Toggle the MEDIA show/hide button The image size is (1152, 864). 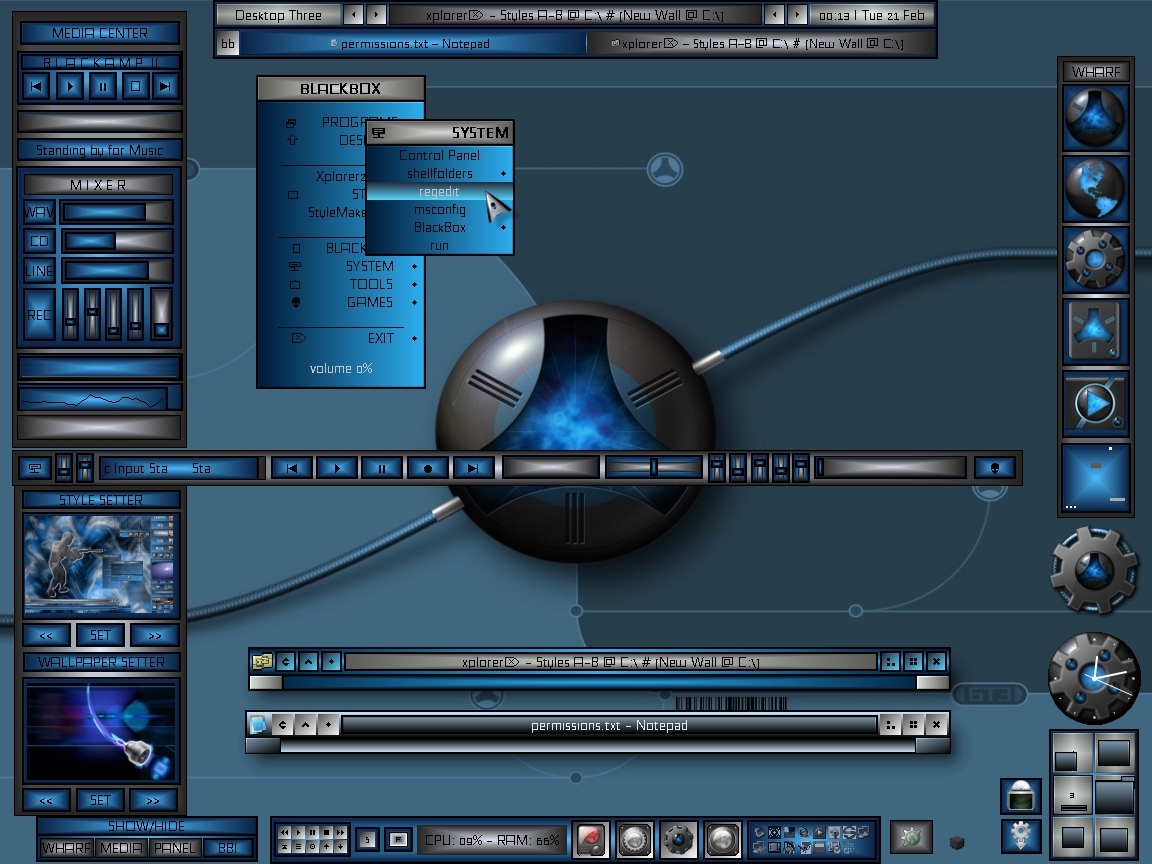(x=121, y=848)
